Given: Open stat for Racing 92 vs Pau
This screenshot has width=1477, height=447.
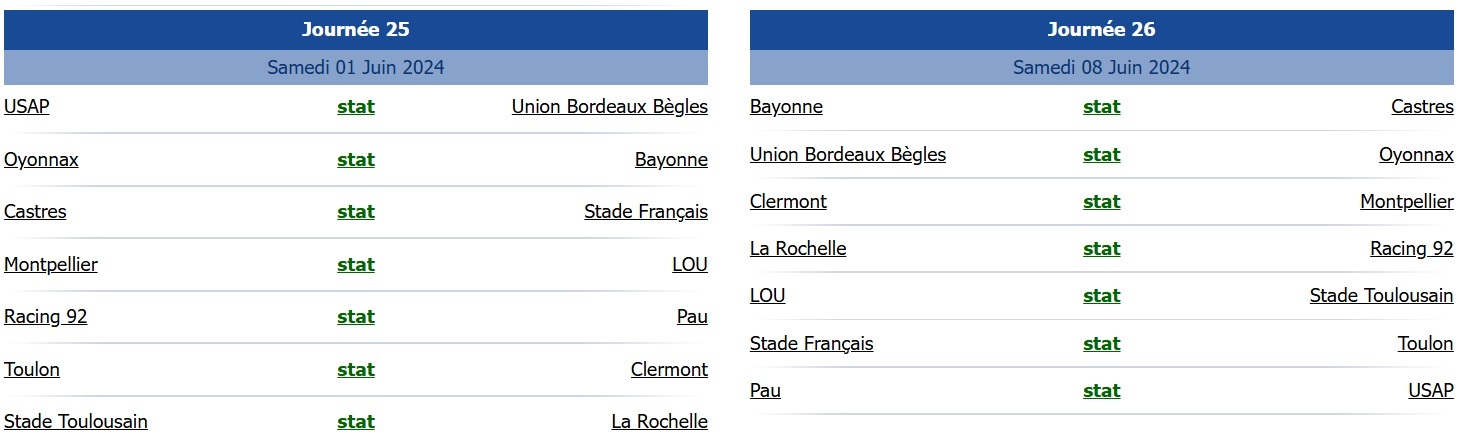Looking at the screenshot, I should (356, 317).
